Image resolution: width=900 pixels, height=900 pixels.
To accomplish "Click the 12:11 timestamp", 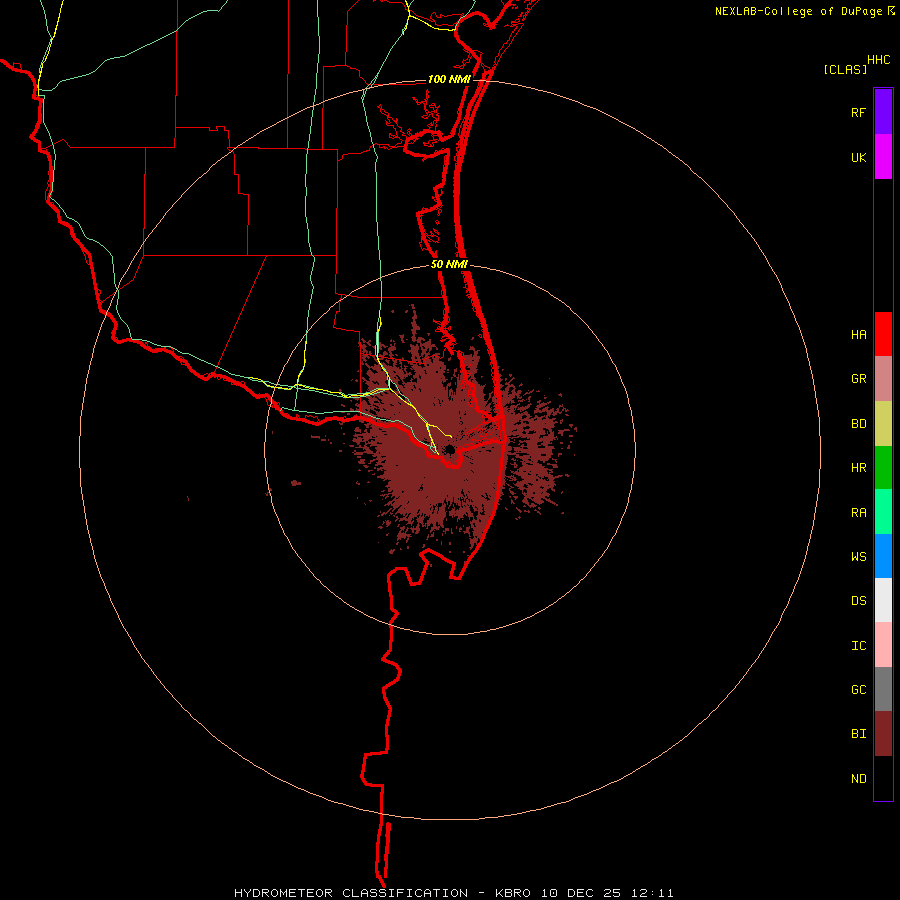I will pyautogui.click(x=651, y=893).
